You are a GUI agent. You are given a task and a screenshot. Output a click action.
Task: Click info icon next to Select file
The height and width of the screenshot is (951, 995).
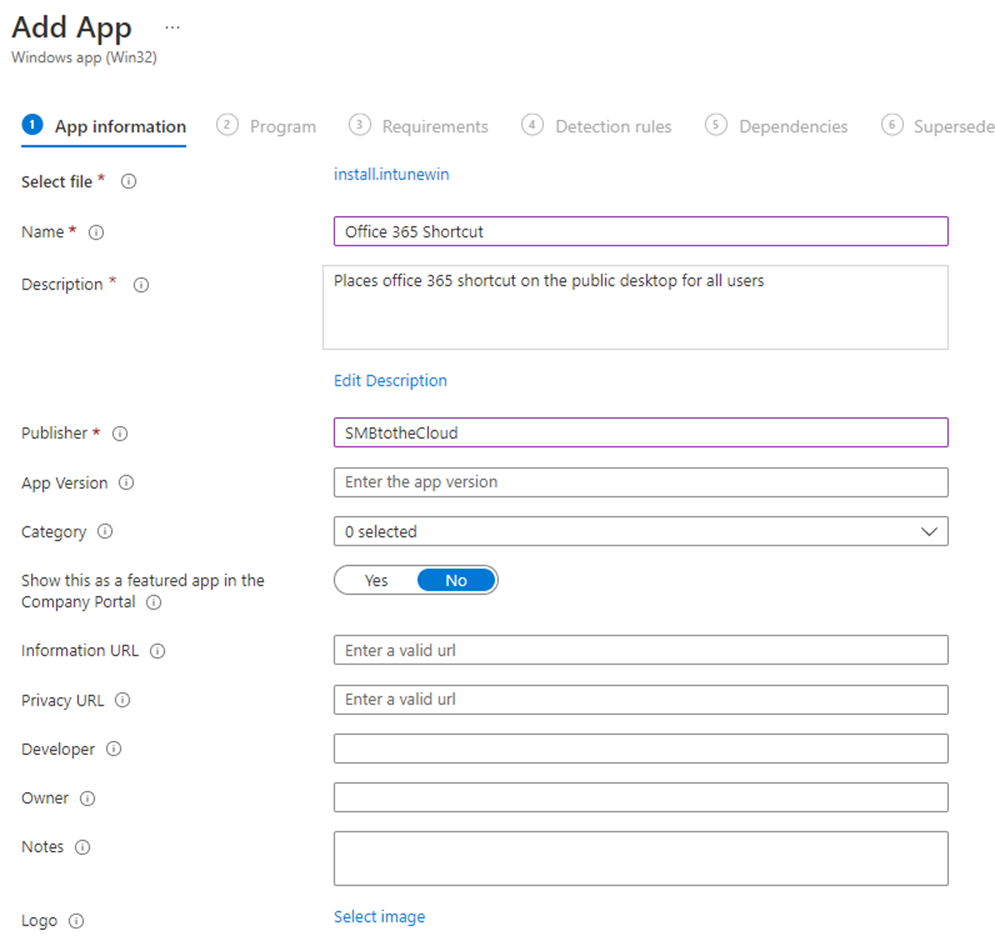tap(129, 182)
